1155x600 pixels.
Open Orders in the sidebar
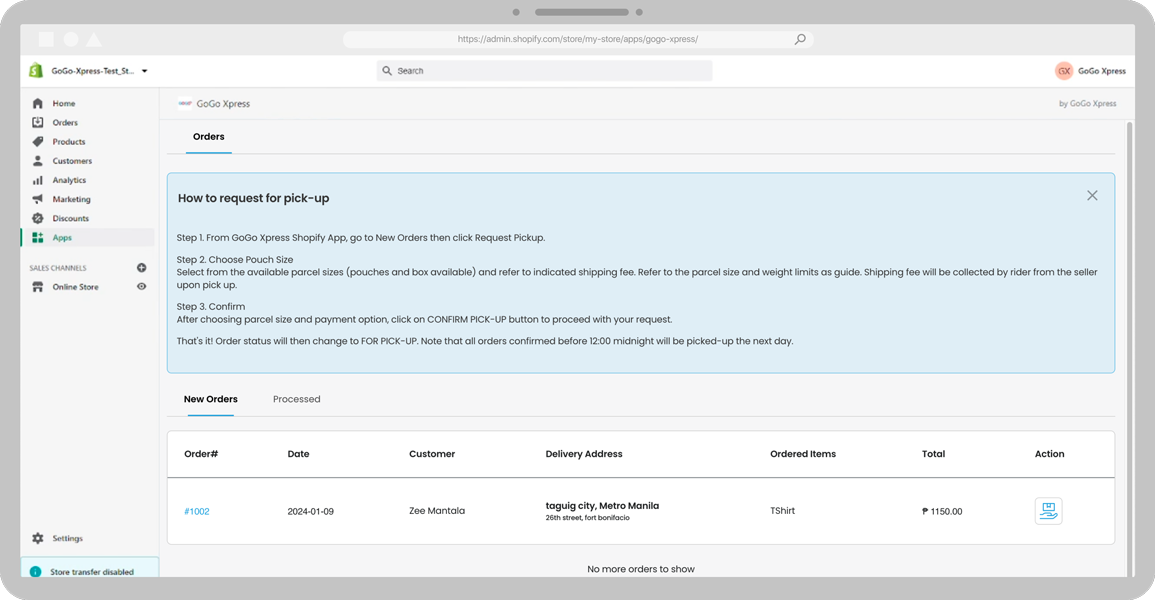coord(65,123)
